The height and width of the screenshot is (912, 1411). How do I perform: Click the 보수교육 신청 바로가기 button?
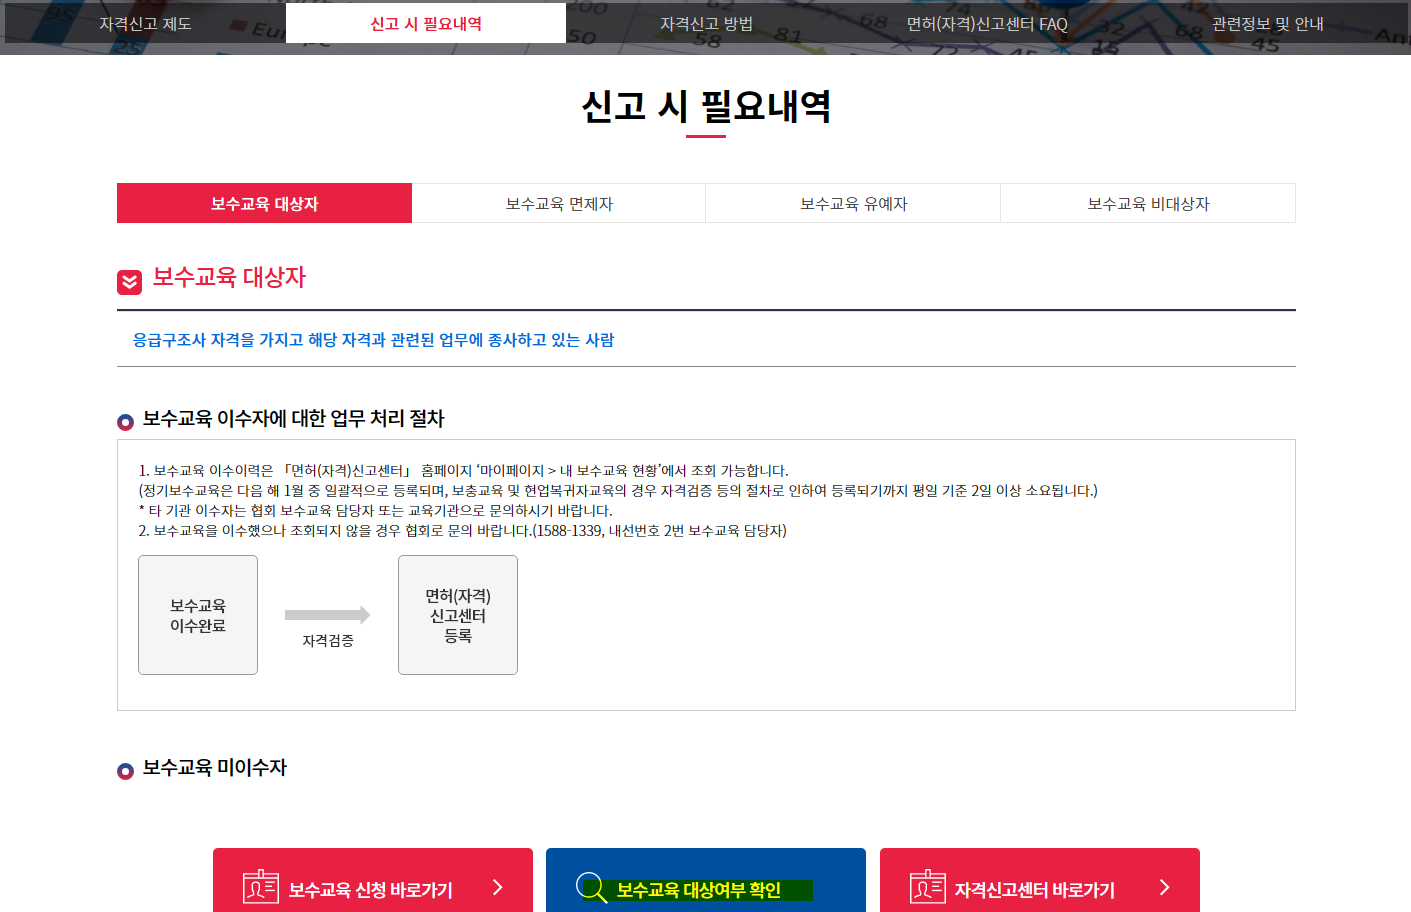tap(373, 885)
